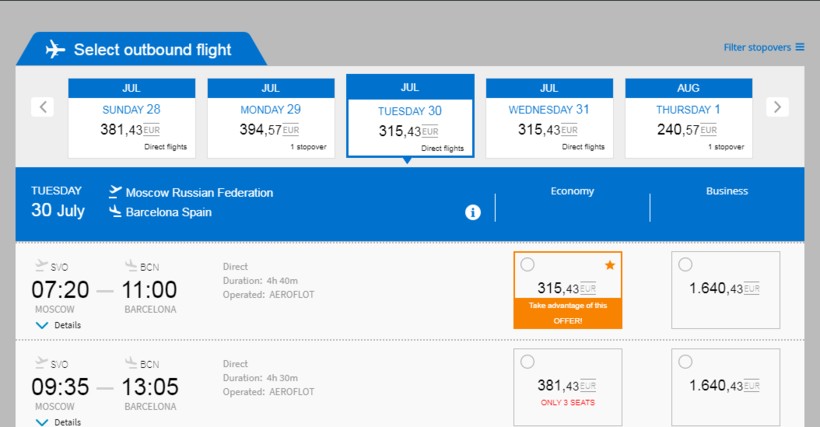
Task: Show later dates with the right arrow
Action: click(778, 106)
